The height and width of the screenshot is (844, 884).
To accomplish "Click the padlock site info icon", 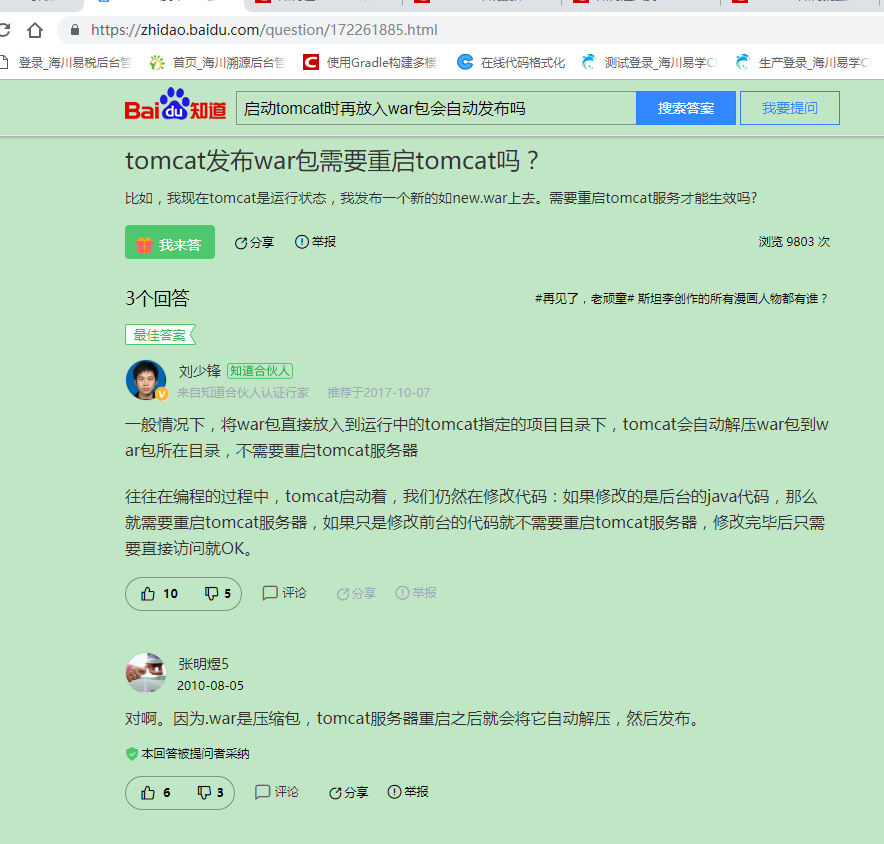I will click(74, 30).
